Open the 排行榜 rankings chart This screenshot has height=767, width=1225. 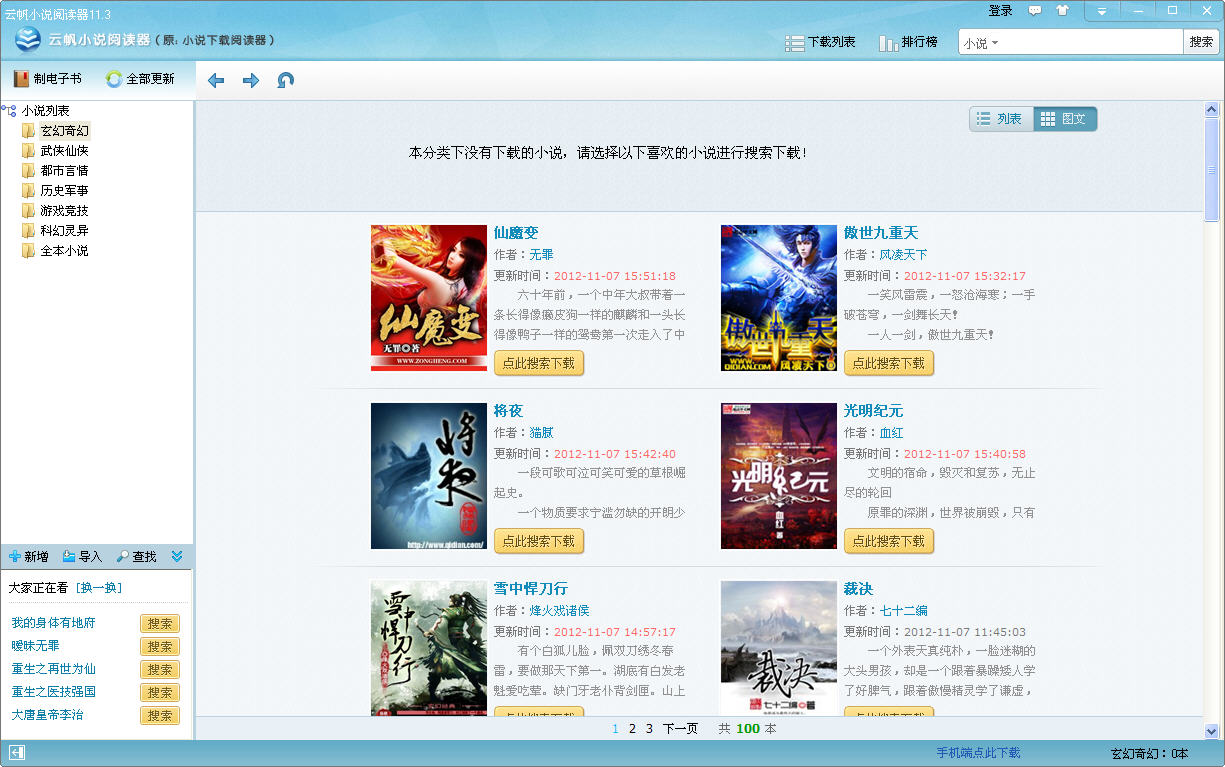pyautogui.click(x=908, y=42)
